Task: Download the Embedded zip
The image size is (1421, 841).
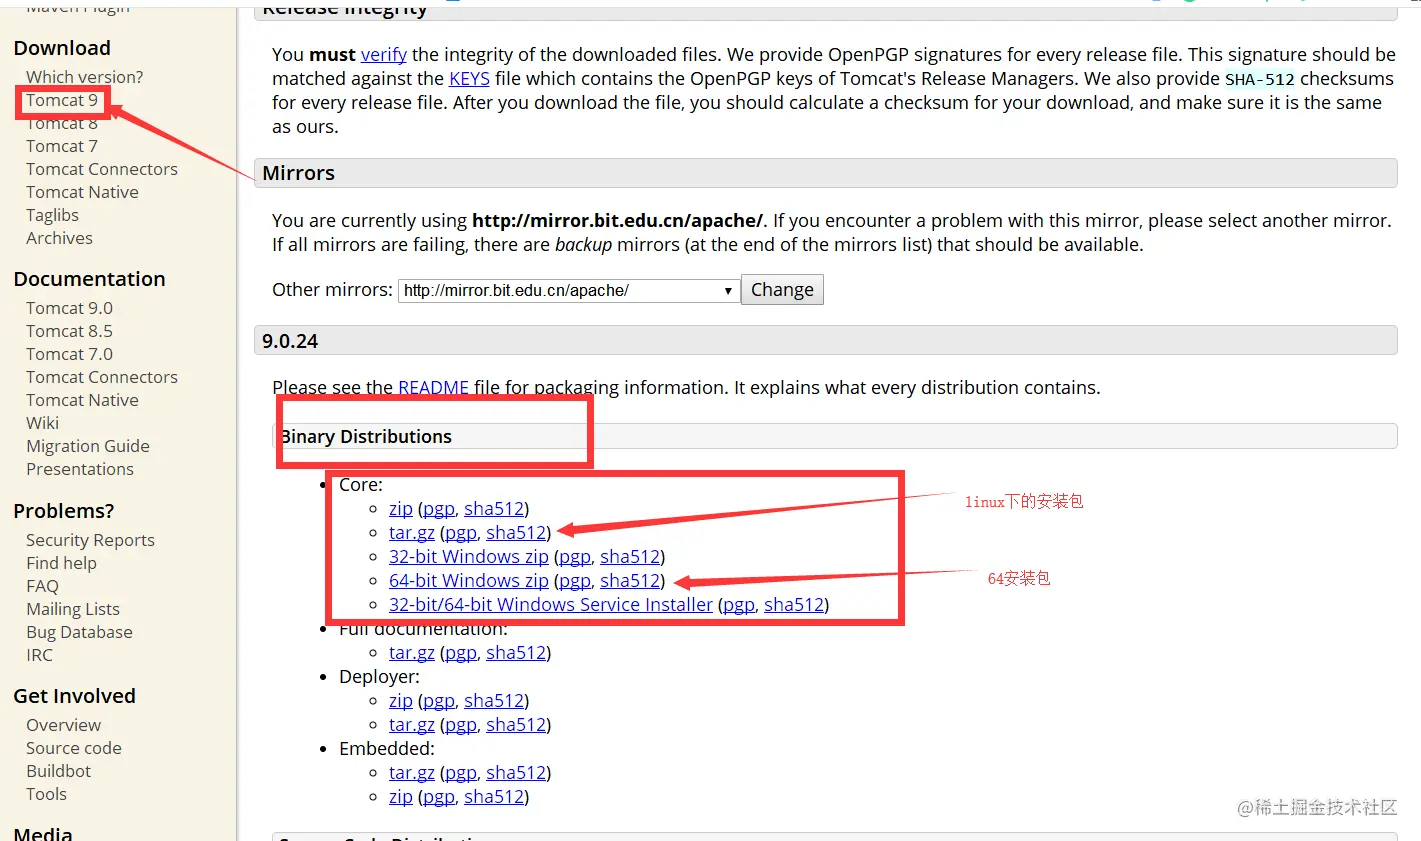Action: 401,797
